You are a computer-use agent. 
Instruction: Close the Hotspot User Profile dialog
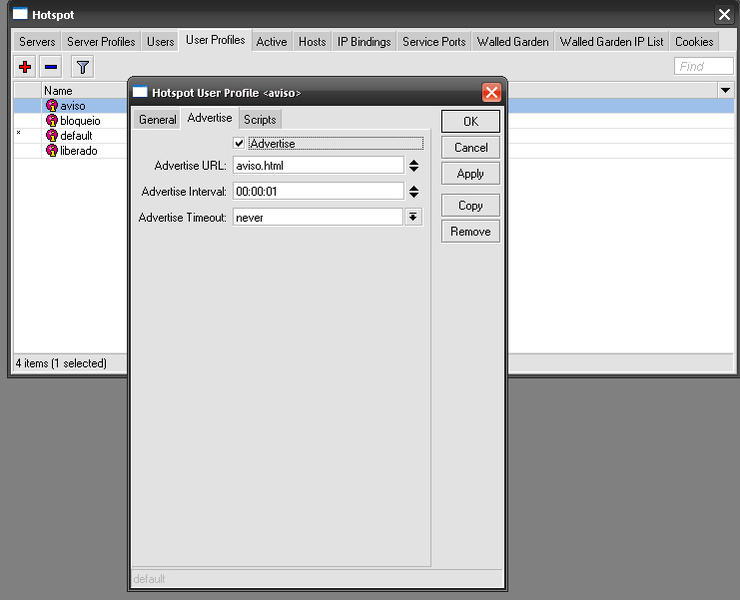pos(491,93)
